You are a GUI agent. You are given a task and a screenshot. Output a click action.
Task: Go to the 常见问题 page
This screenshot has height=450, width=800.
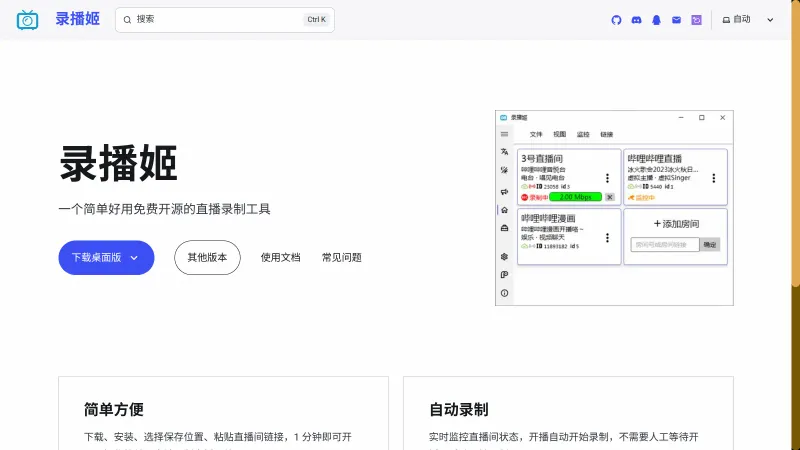(x=341, y=257)
